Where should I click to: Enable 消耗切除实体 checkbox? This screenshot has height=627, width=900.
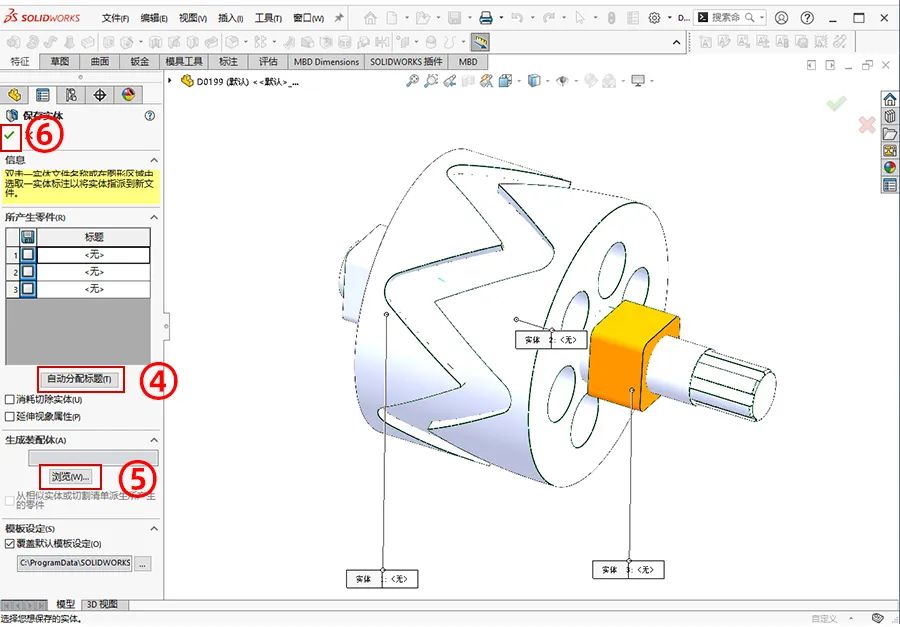(10, 399)
